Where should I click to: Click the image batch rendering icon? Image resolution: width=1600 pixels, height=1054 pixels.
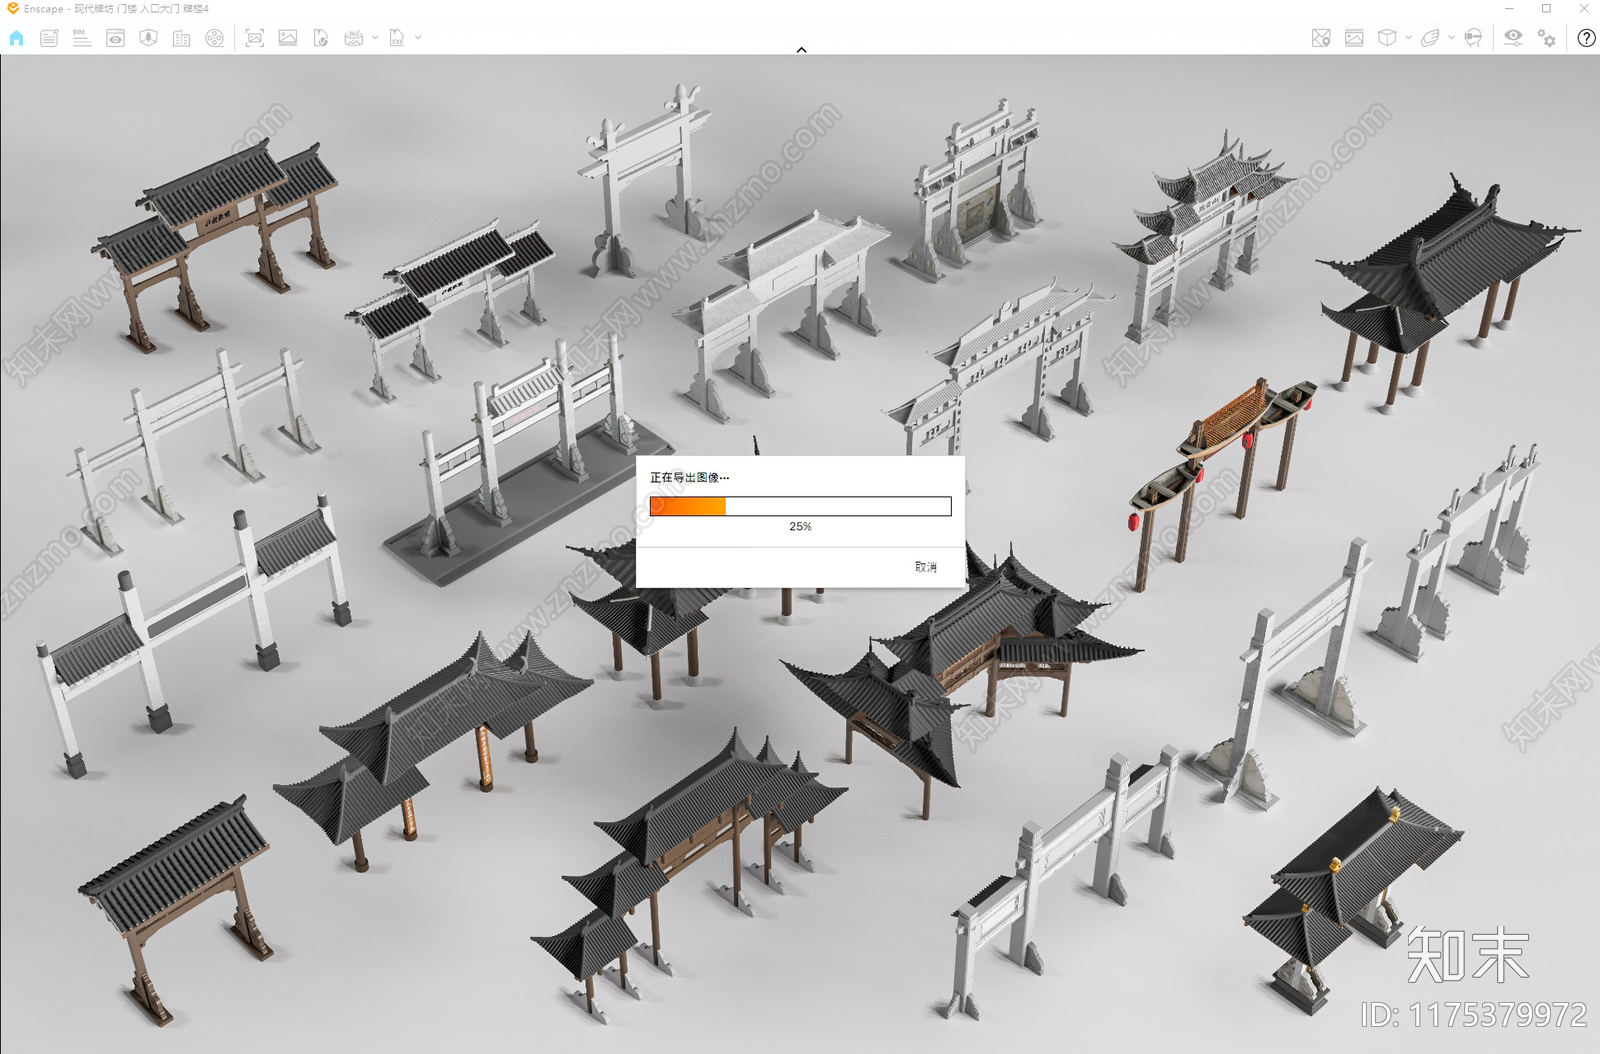287,38
